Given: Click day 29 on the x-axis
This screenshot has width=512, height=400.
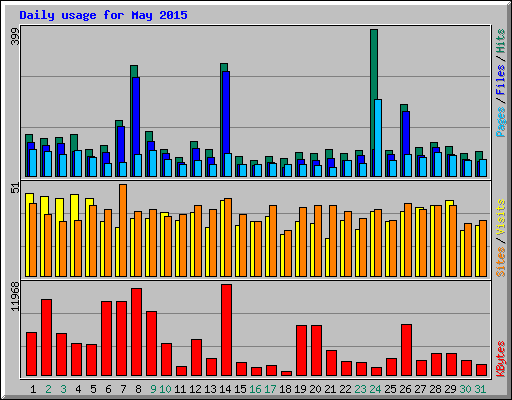Looking at the screenshot, I should 450,389.
